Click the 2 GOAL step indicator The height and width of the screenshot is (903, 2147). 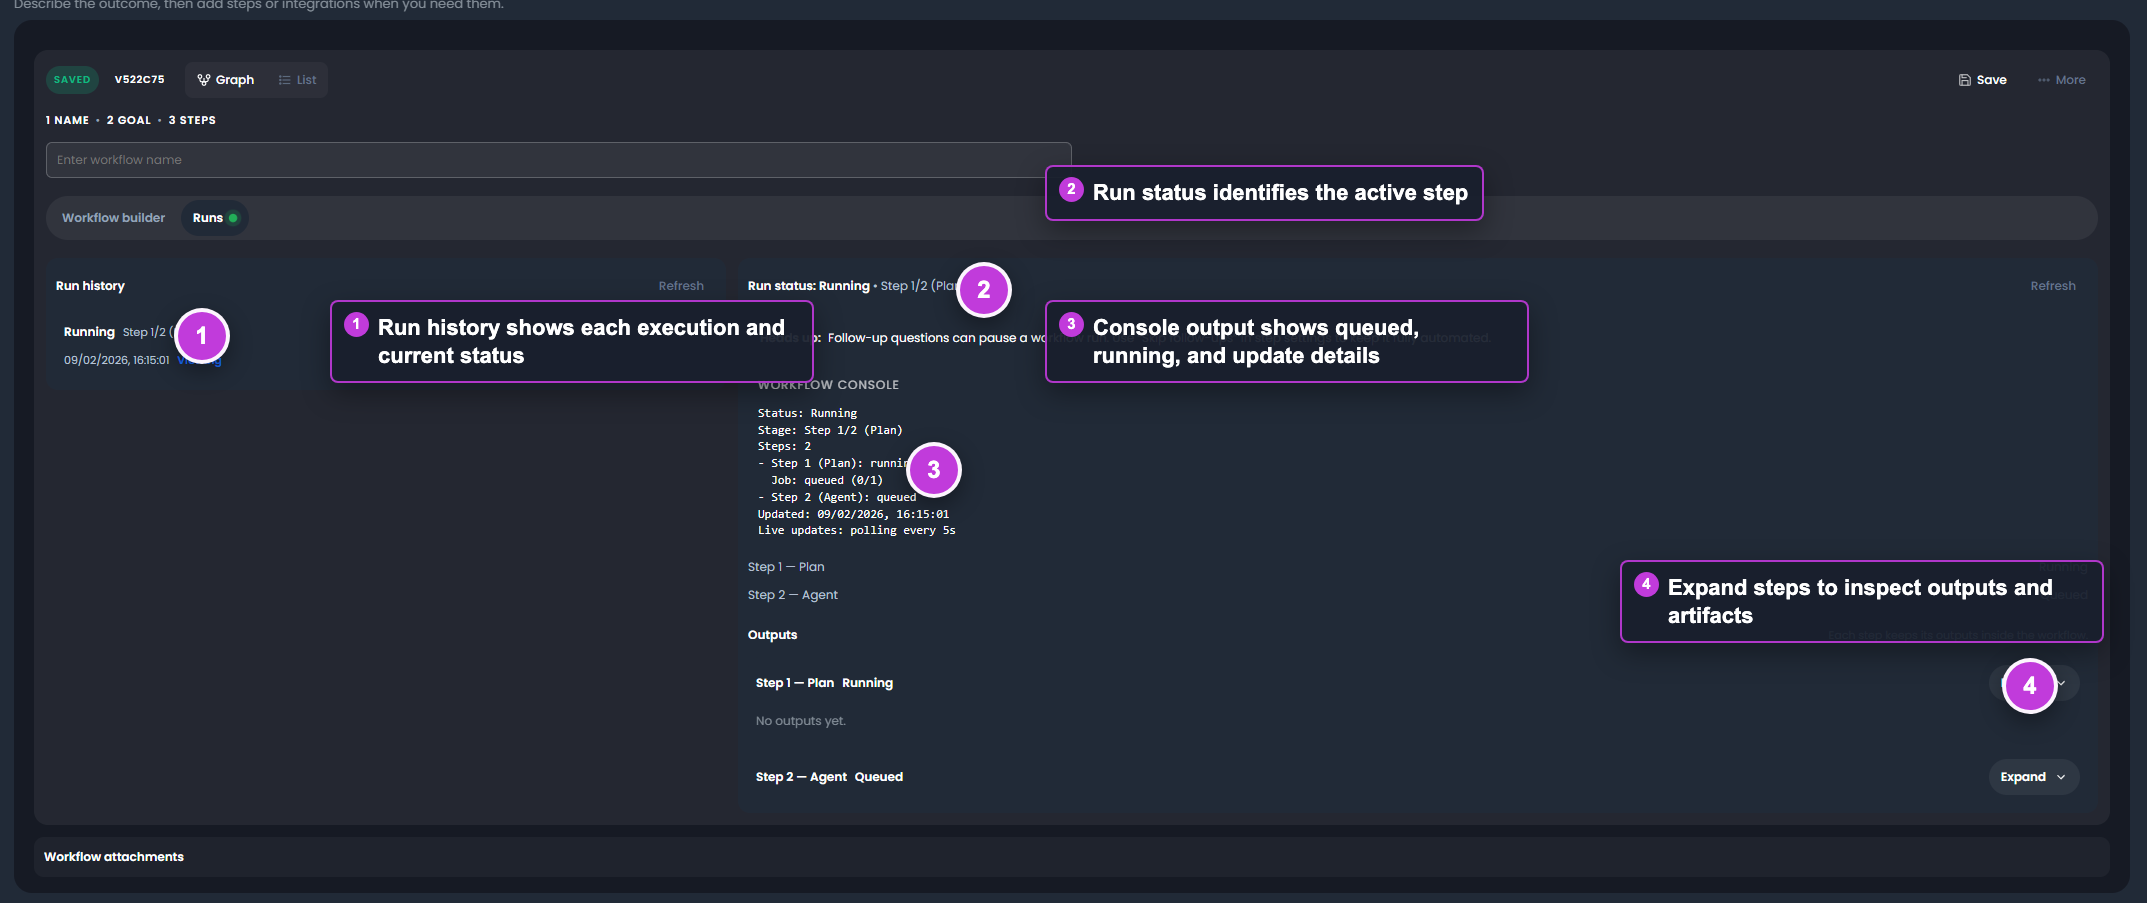[x=129, y=120]
